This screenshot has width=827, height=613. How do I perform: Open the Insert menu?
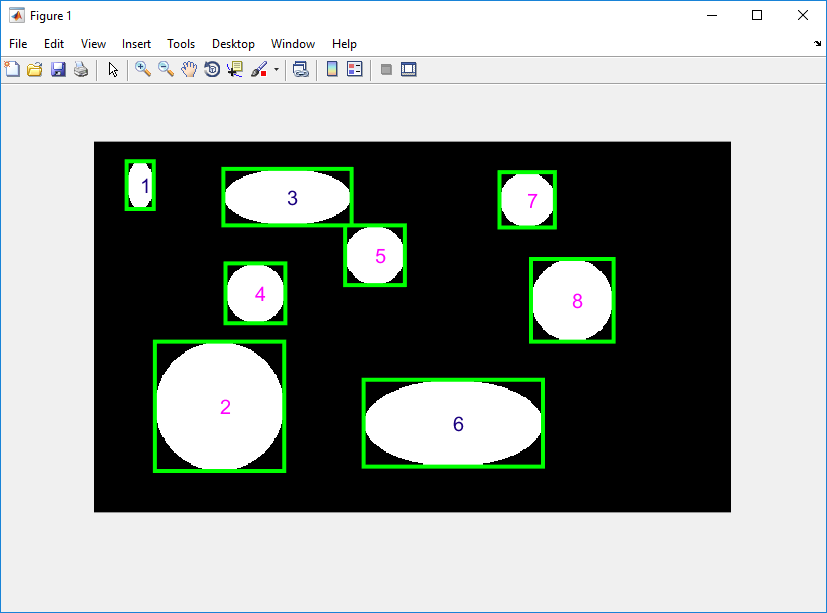point(136,44)
